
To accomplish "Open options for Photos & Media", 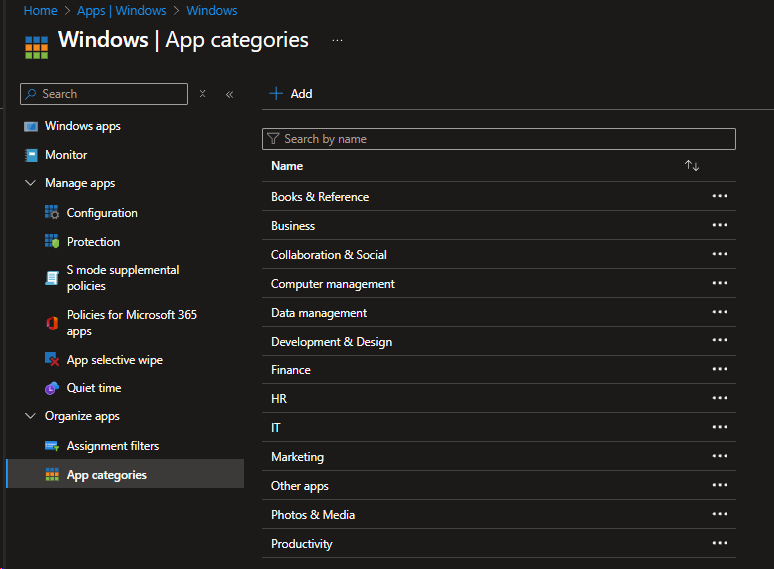I will click(x=720, y=514).
